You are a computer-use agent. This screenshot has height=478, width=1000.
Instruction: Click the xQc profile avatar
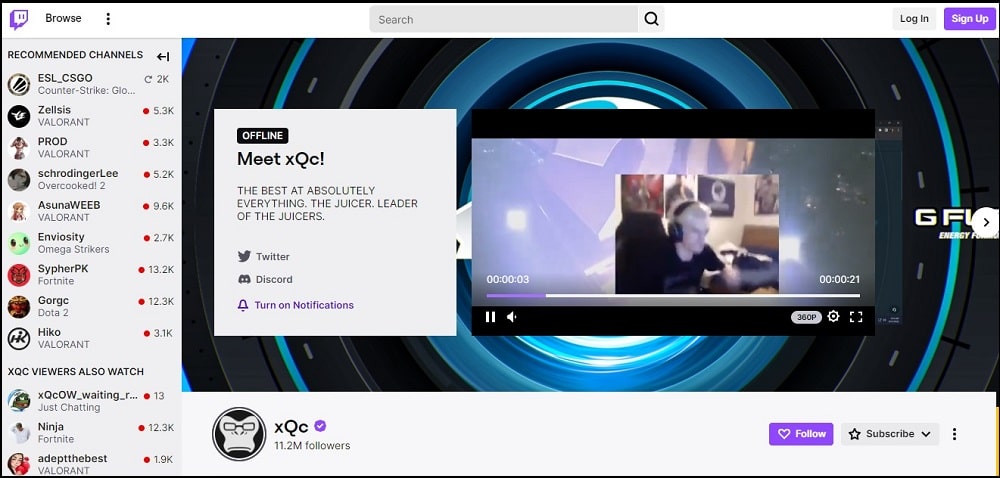click(x=239, y=434)
